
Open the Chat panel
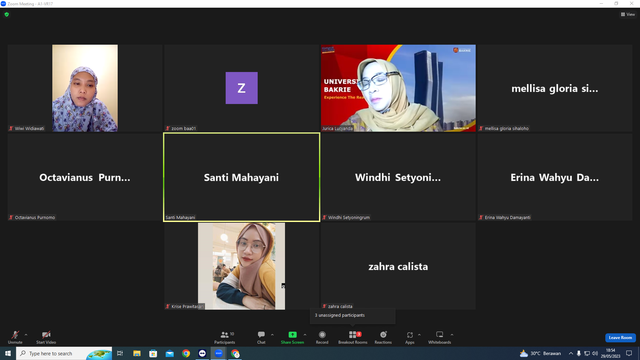[261, 337]
